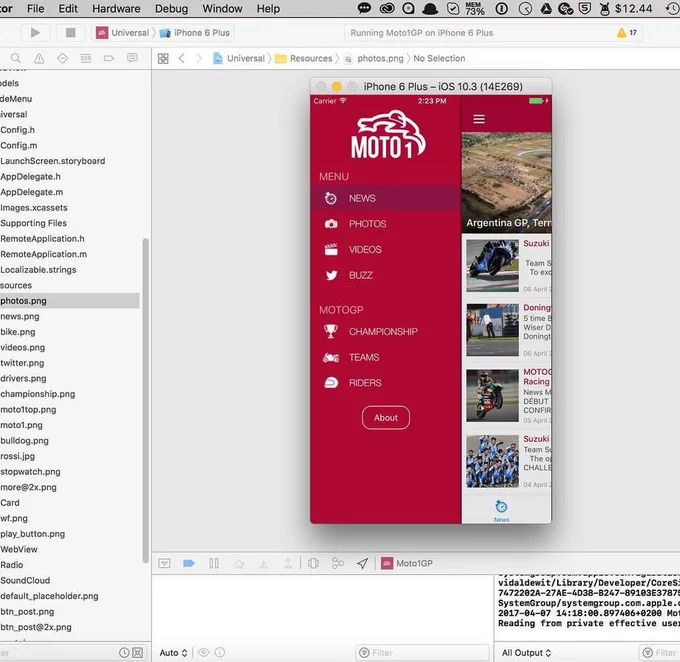The width and height of the screenshot is (680, 662).
Task: Pause program execution in debug bar
Action: (x=214, y=563)
